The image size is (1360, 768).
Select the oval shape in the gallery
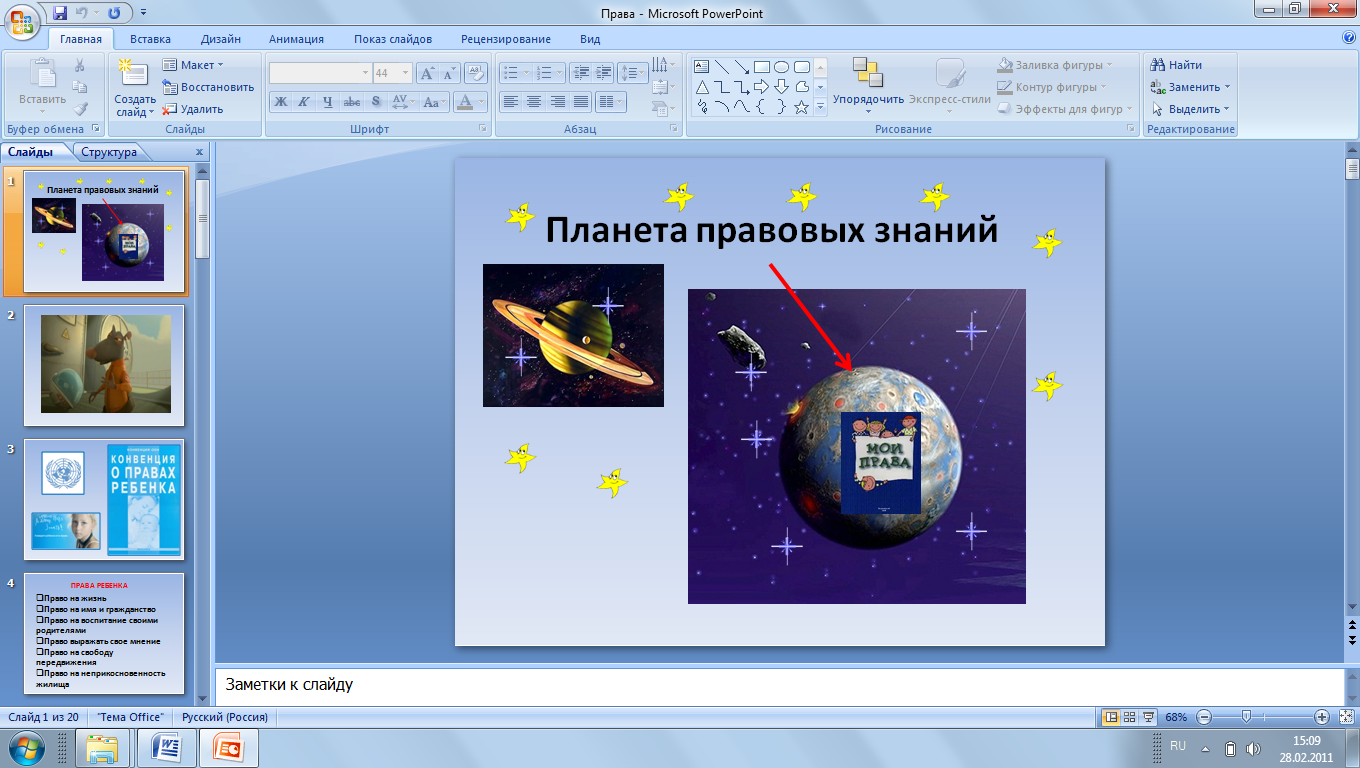782,67
